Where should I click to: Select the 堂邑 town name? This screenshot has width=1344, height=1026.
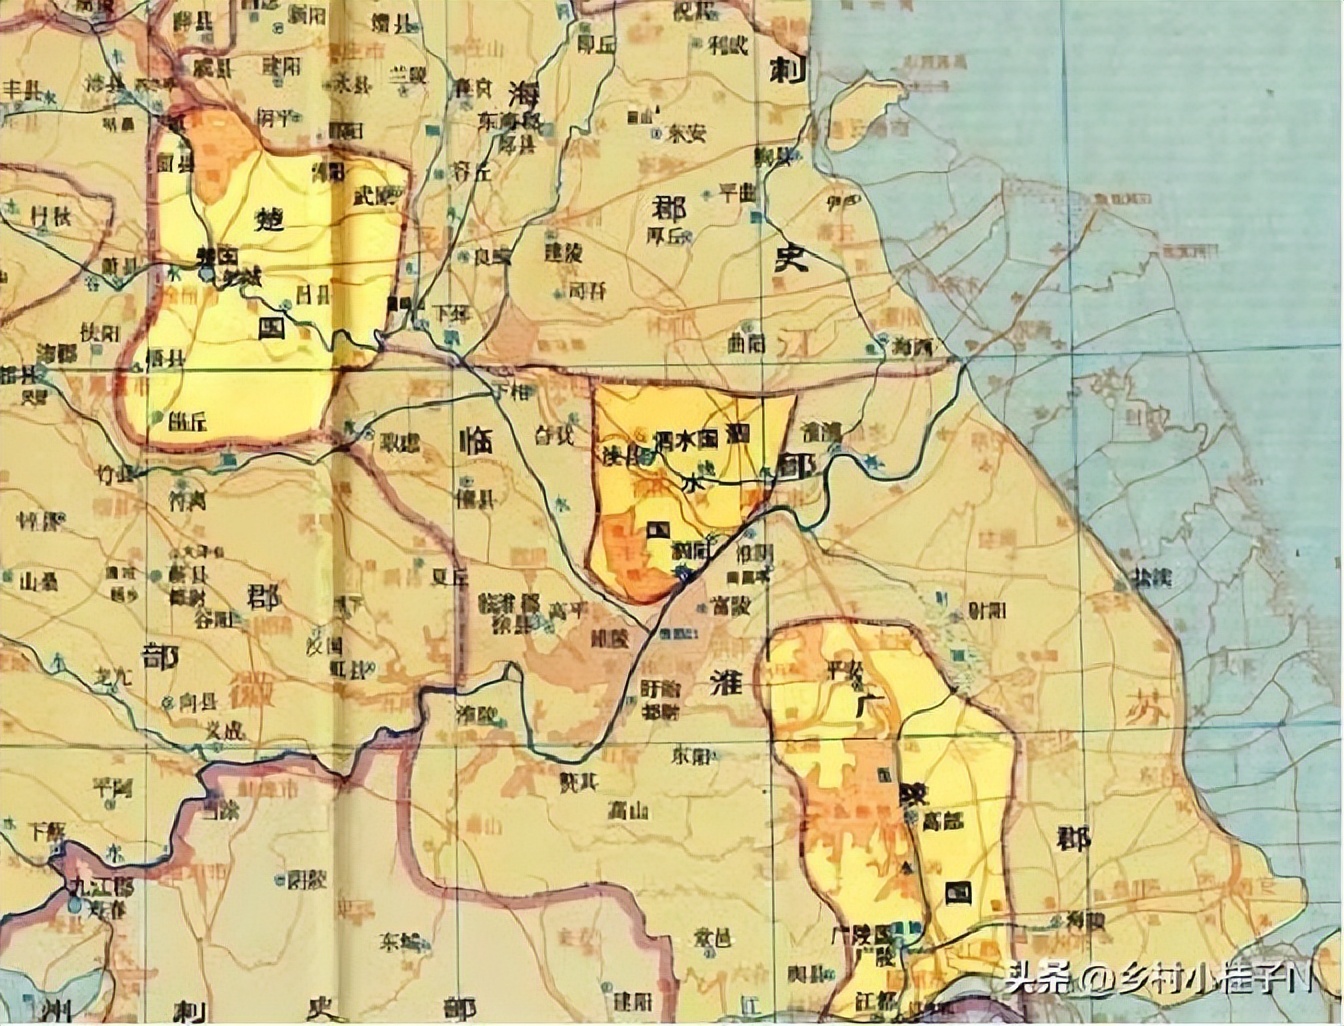(712, 938)
